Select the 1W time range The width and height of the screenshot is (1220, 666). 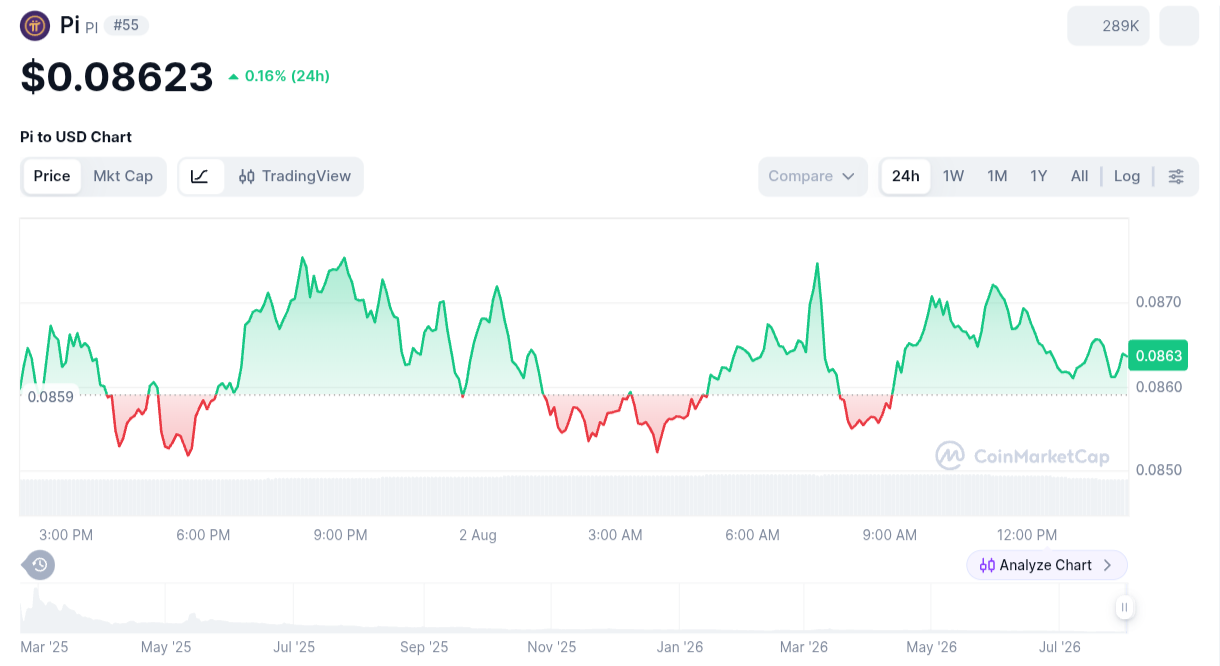pos(953,176)
